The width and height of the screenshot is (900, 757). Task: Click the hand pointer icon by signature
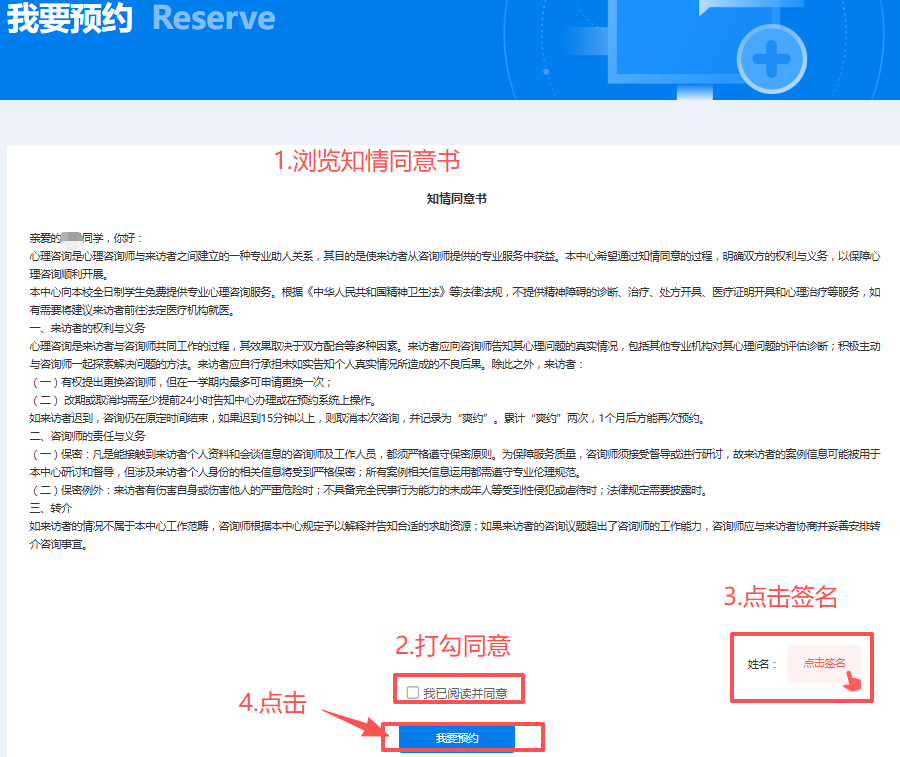(x=852, y=681)
